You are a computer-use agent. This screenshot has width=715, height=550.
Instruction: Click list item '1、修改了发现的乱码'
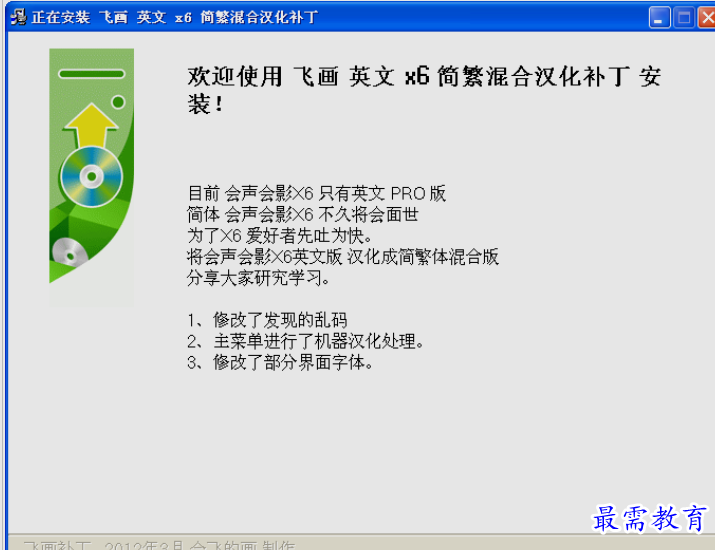[267, 320]
